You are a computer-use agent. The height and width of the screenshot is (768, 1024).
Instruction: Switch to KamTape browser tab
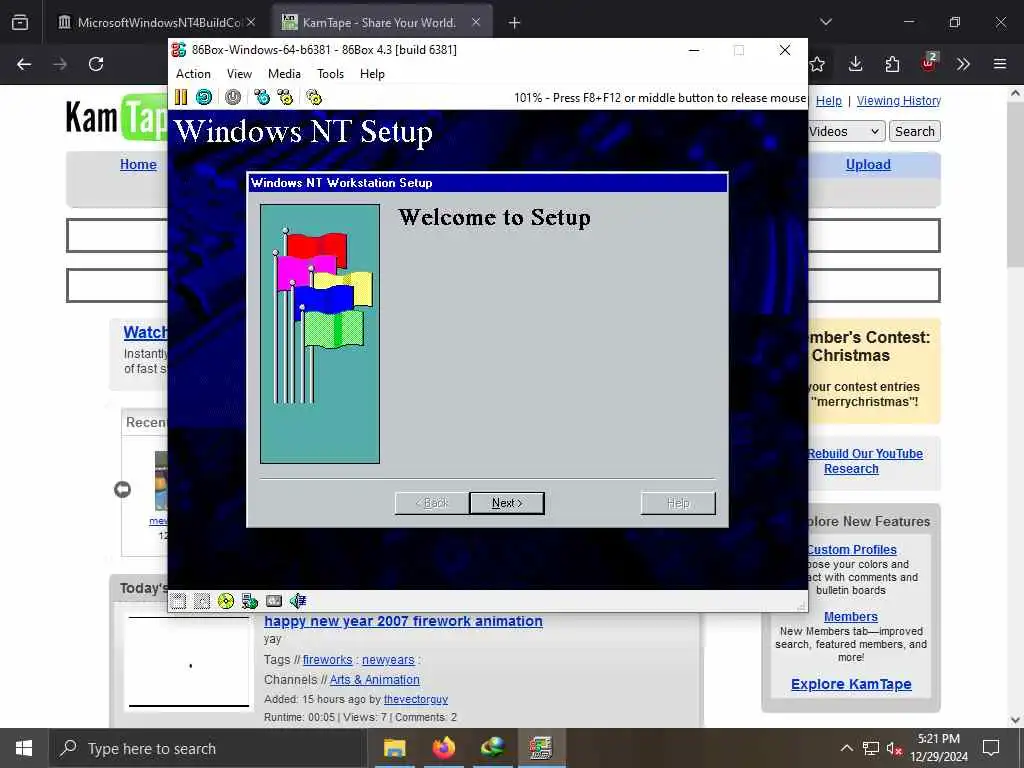383,22
